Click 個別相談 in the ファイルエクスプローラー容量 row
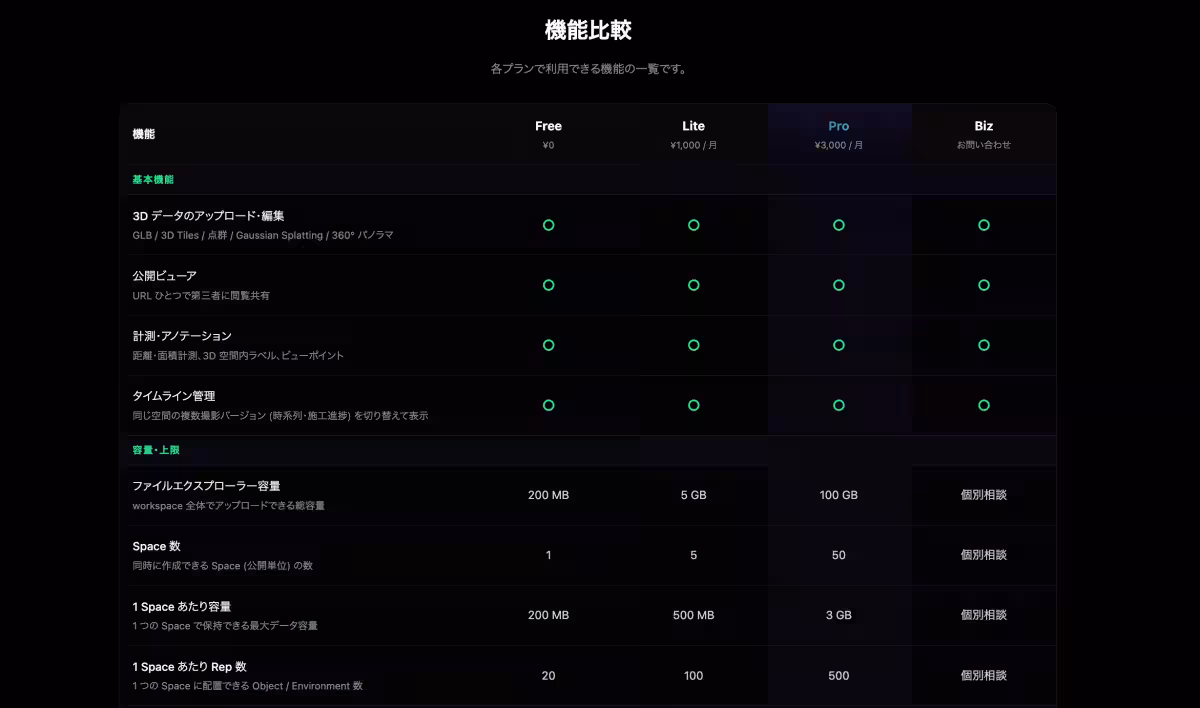This screenshot has width=1200, height=708. pos(983,495)
